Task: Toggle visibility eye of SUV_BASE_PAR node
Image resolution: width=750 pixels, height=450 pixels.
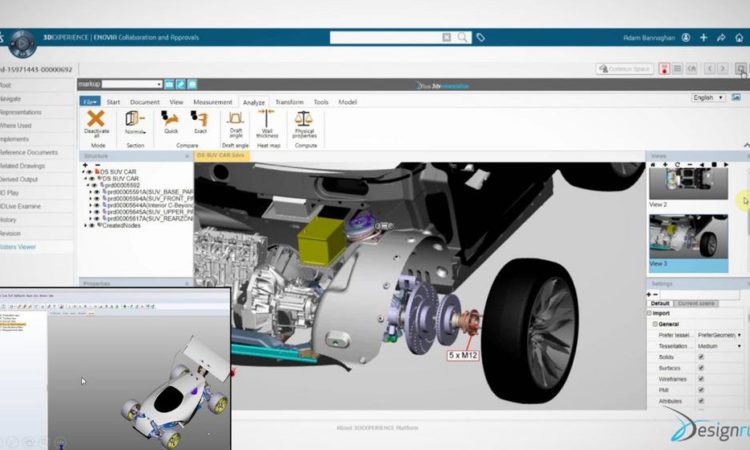Action: point(97,192)
